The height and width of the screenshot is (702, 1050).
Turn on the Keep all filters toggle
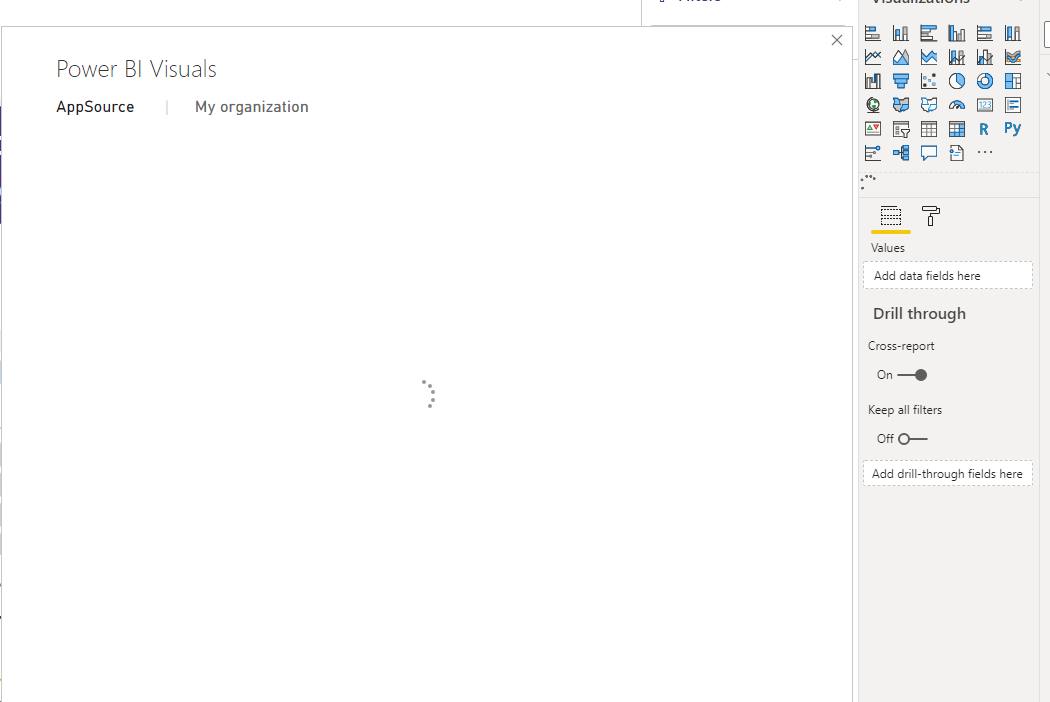913,439
